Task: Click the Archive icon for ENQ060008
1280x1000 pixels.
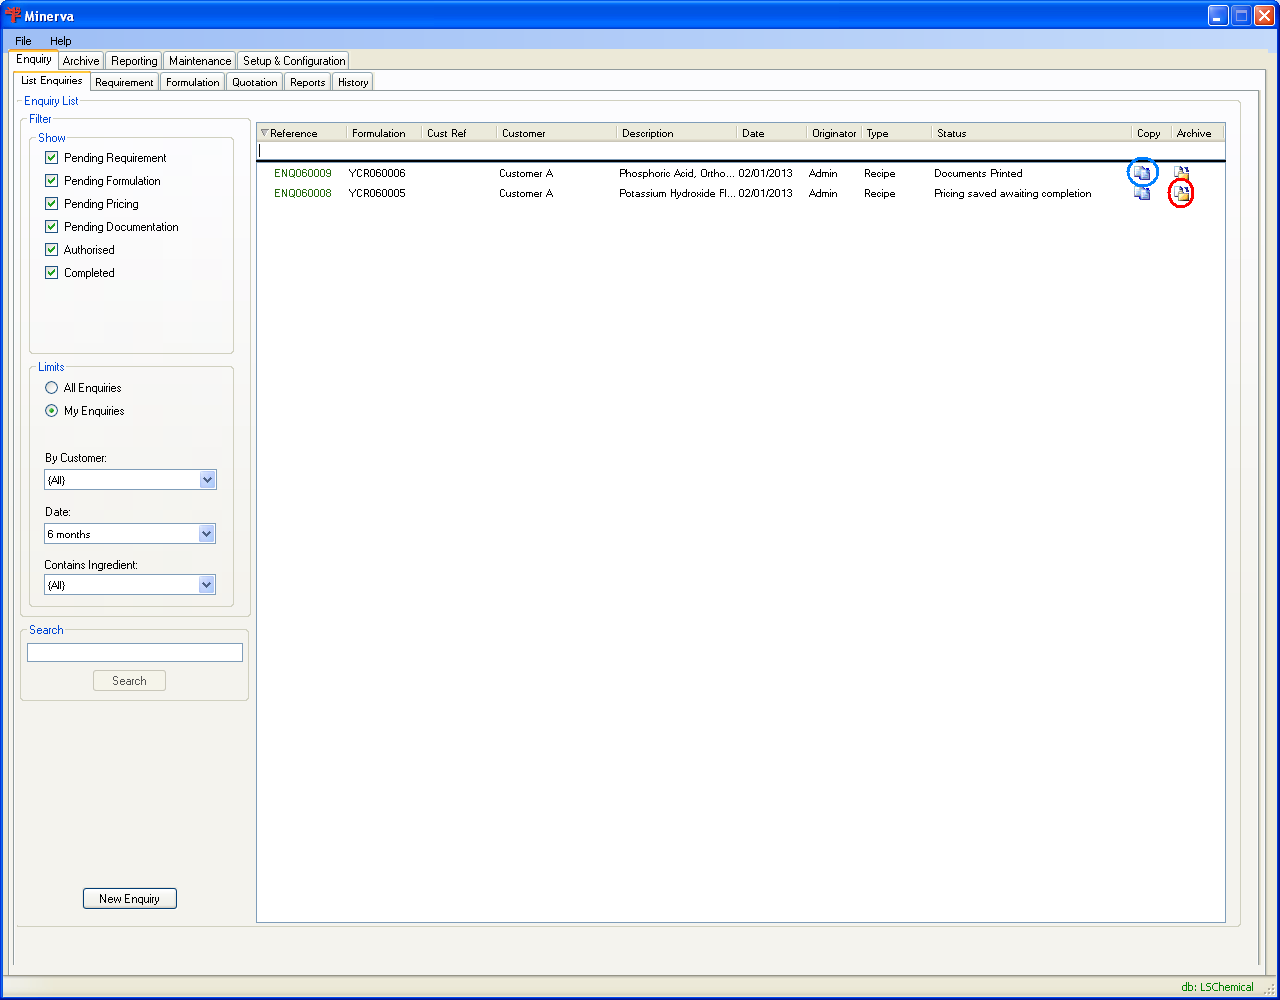Action: coord(1182,193)
